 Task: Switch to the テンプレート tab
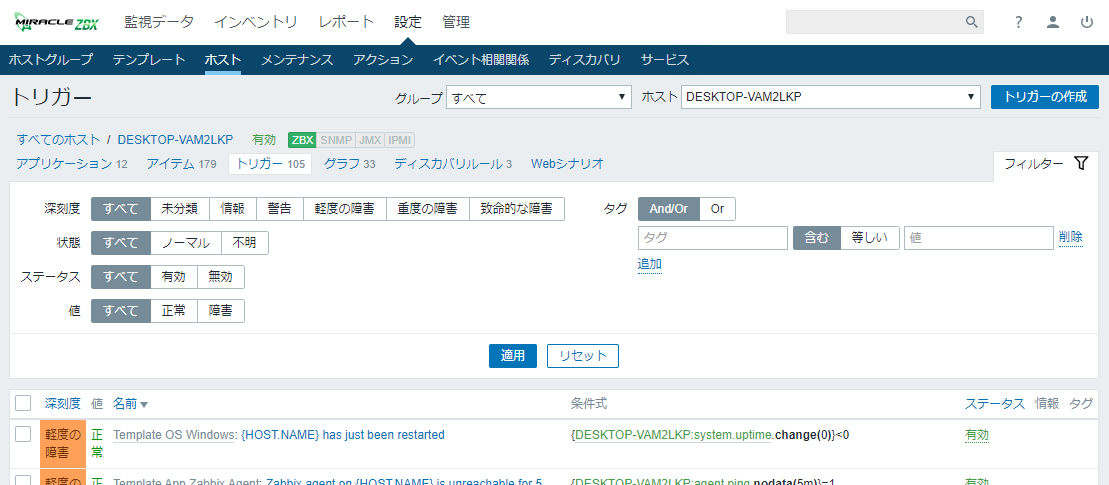[149, 60]
